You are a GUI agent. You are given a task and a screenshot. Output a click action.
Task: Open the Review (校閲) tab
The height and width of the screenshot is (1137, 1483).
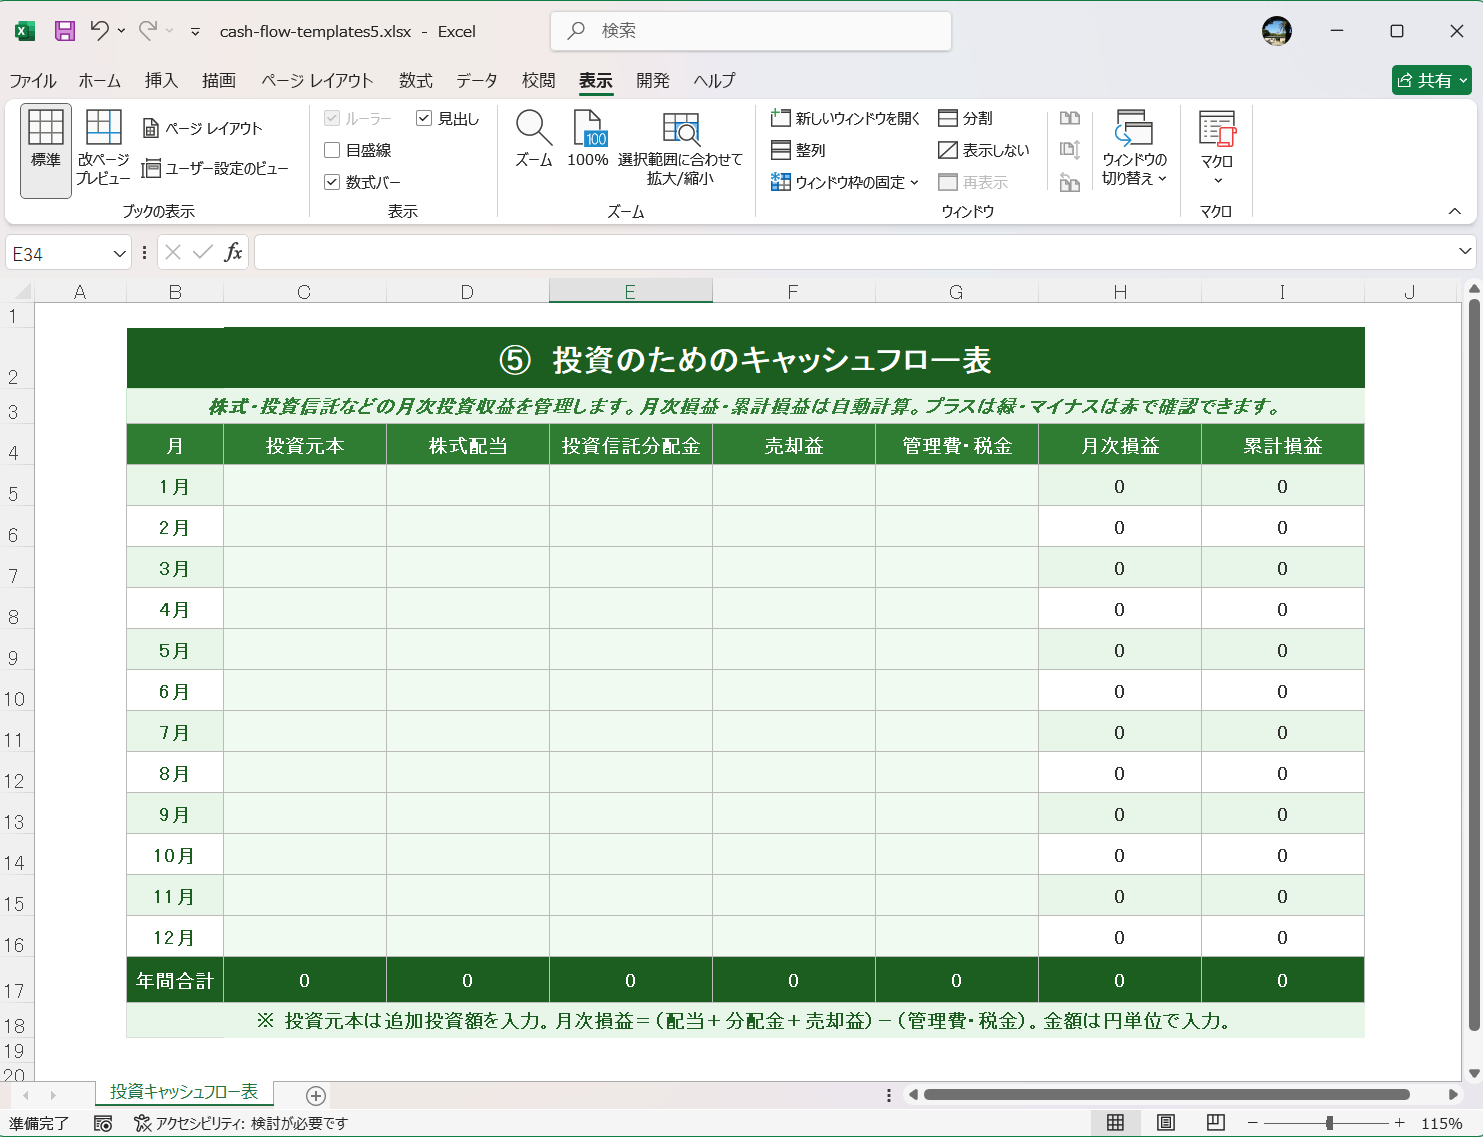point(538,81)
